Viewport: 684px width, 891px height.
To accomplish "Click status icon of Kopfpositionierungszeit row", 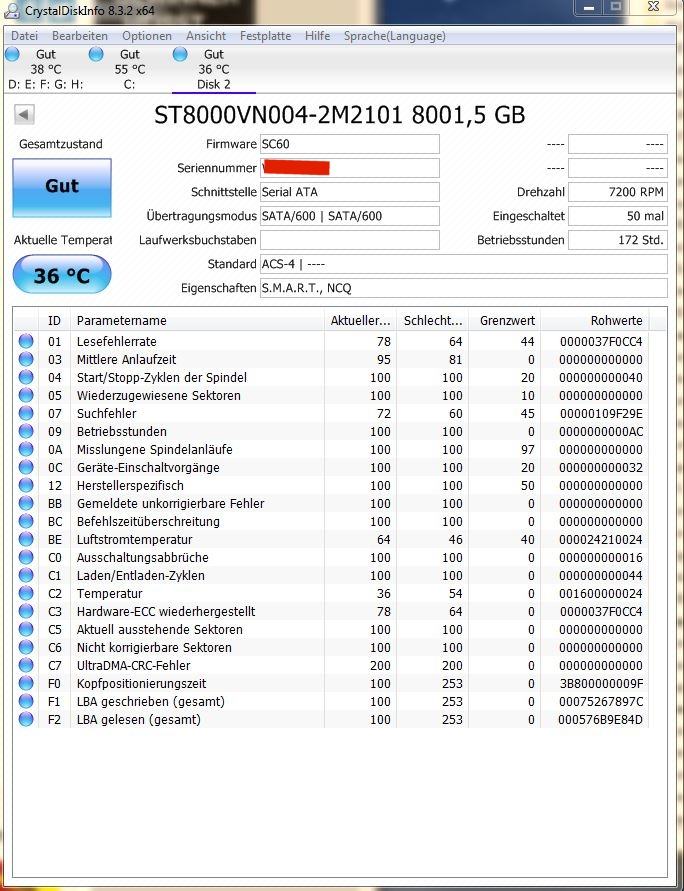I will point(26,684).
